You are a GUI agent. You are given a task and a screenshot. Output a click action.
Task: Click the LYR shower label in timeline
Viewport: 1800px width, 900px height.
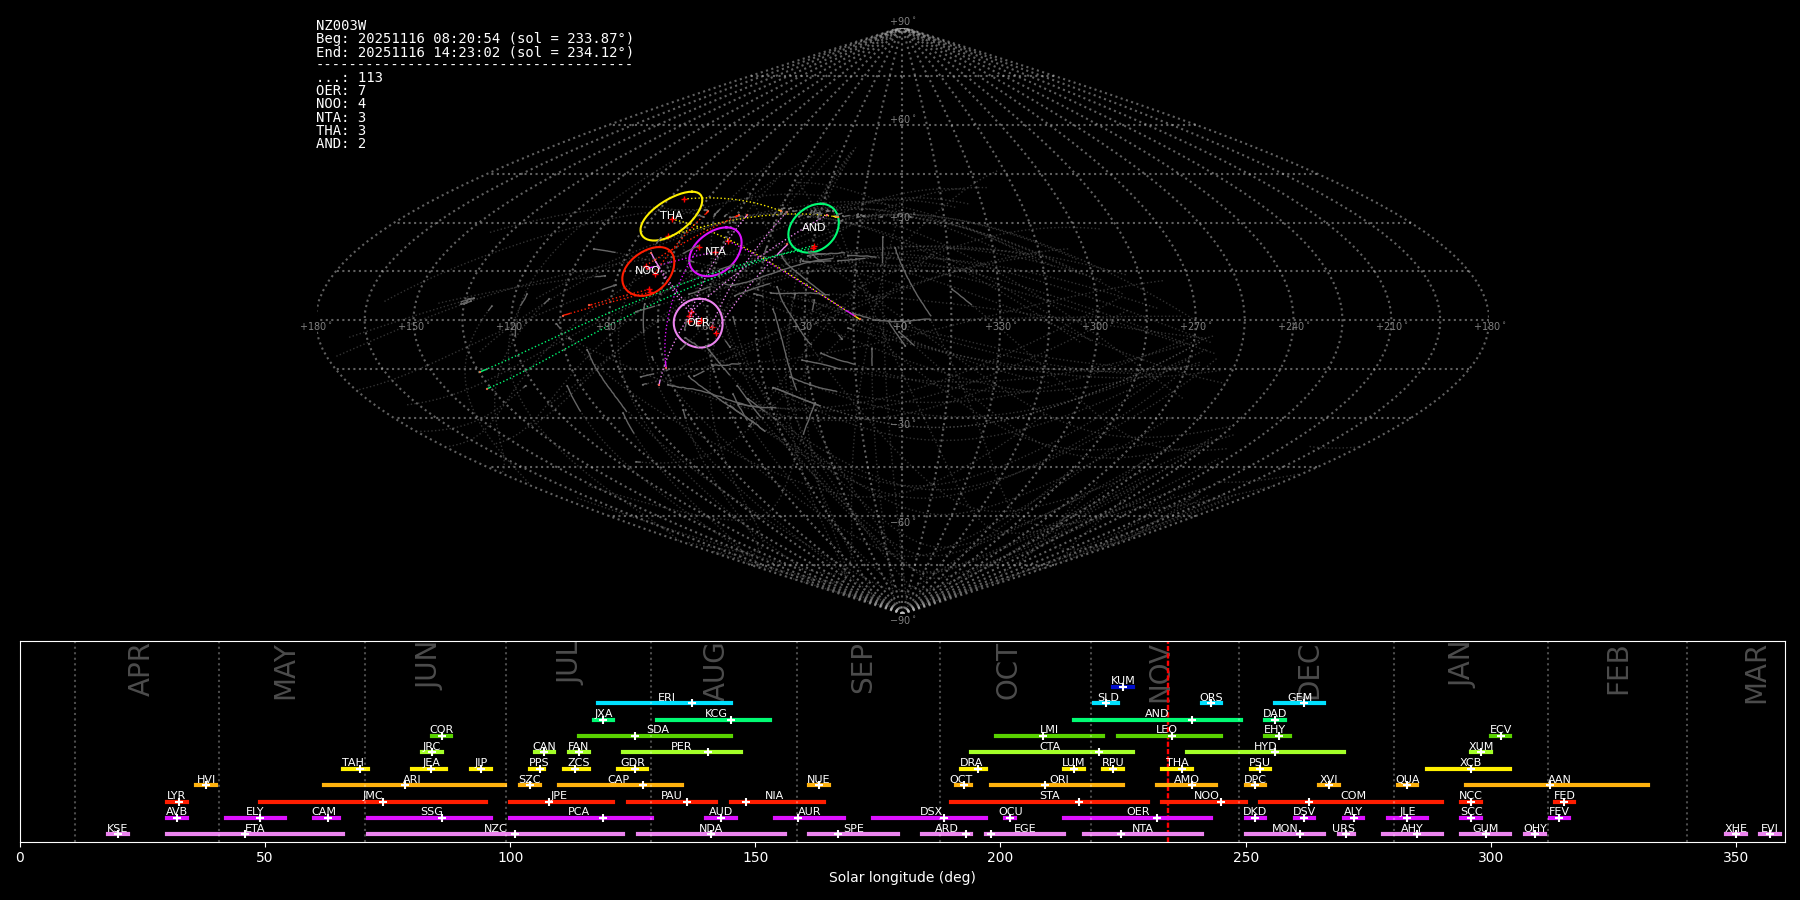pos(176,796)
